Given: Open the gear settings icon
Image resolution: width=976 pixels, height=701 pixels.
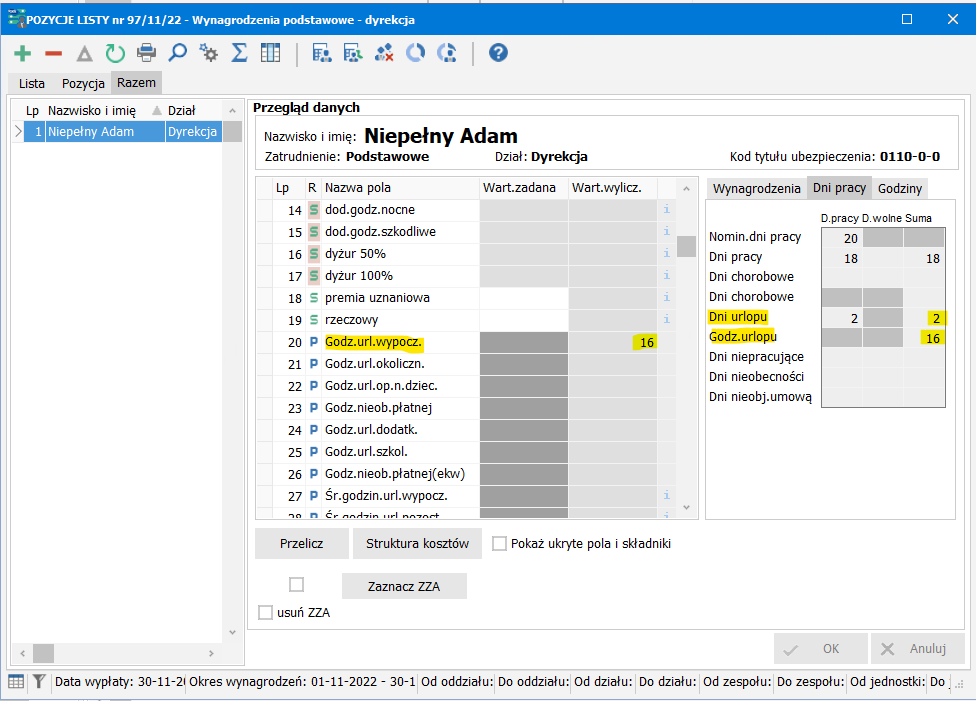Looking at the screenshot, I should coord(209,53).
